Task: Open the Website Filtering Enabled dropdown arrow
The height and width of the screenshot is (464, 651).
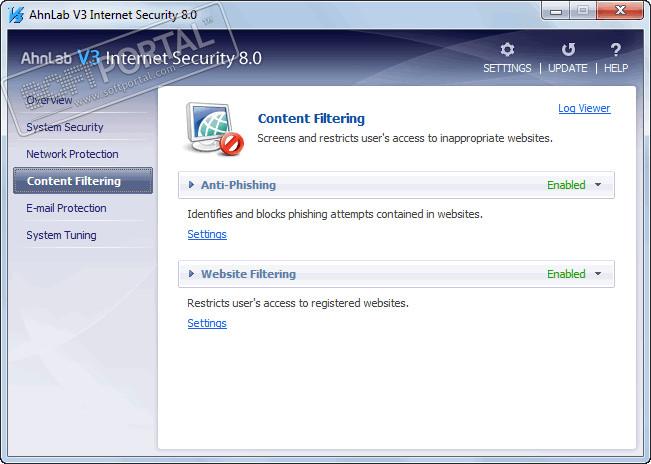Action: pos(598,274)
